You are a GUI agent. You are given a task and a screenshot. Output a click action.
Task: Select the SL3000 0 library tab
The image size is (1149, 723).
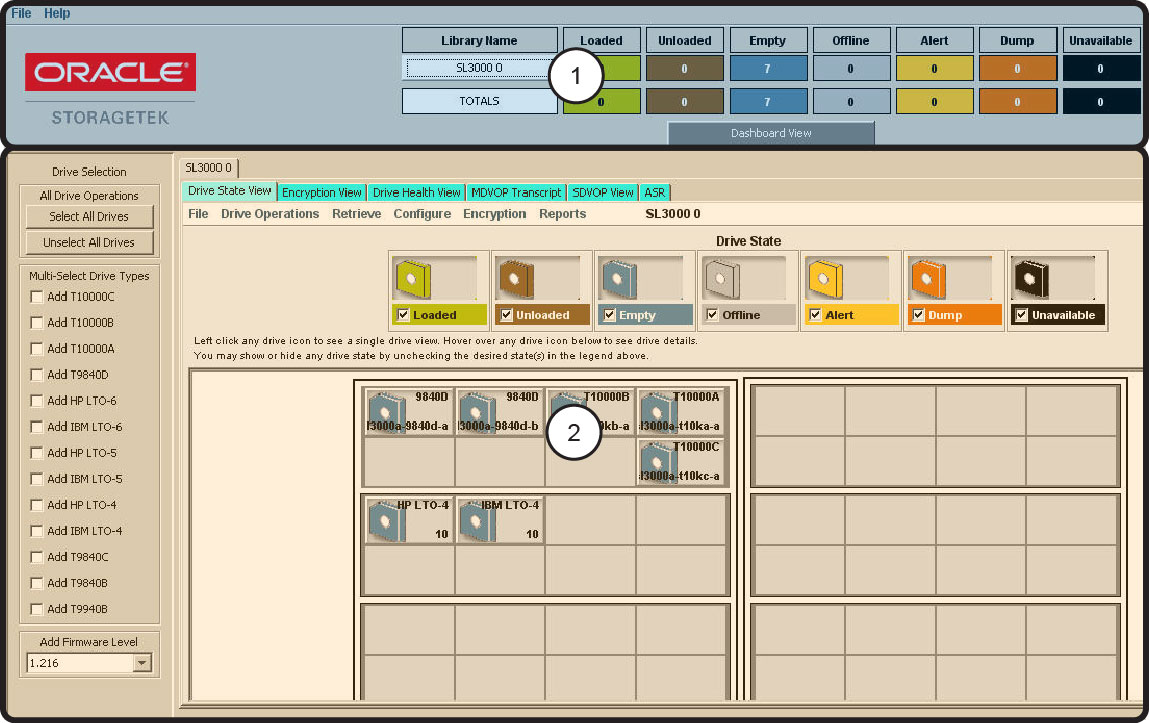click(209, 168)
